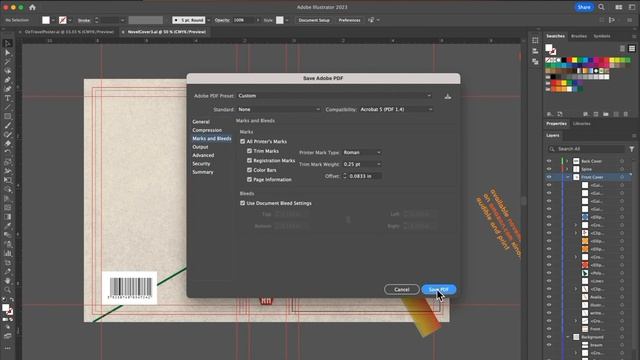This screenshot has width=640, height=360.
Task: Collapse the Front Cover layer
Action: click(x=567, y=177)
